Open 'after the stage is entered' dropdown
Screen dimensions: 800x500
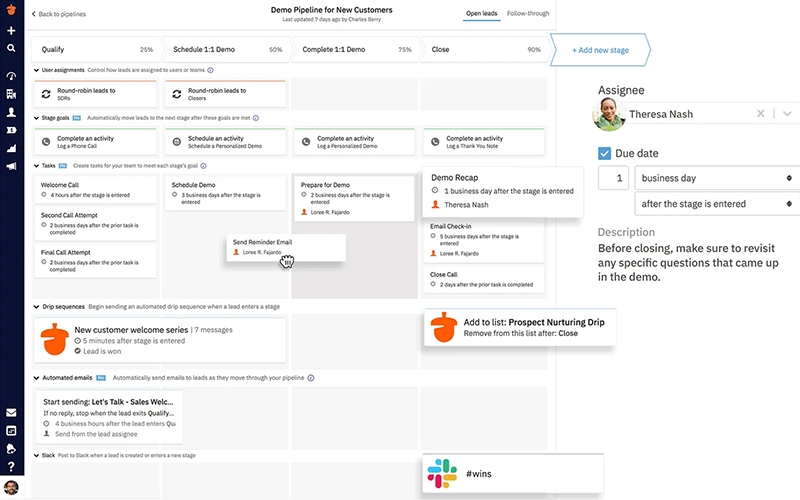point(717,204)
